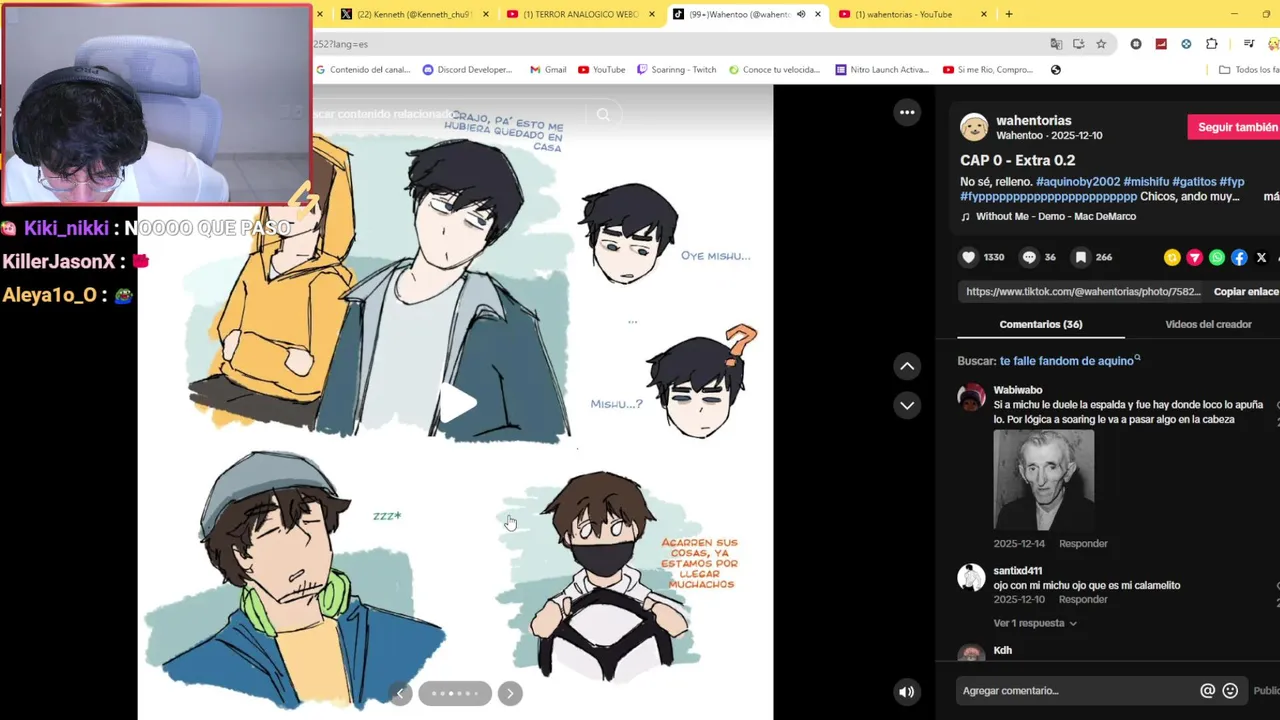Show previous slide with left arrow
This screenshot has height=720, width=1280.
(400, 693)
